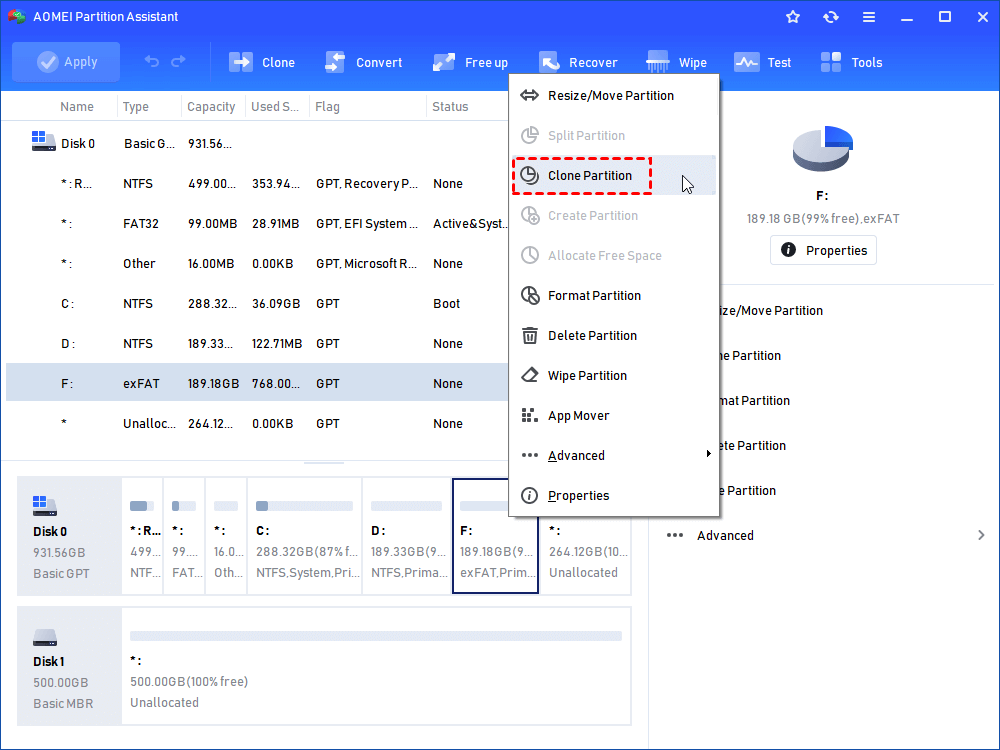Choose Wipe Partition from context menu

614,376
